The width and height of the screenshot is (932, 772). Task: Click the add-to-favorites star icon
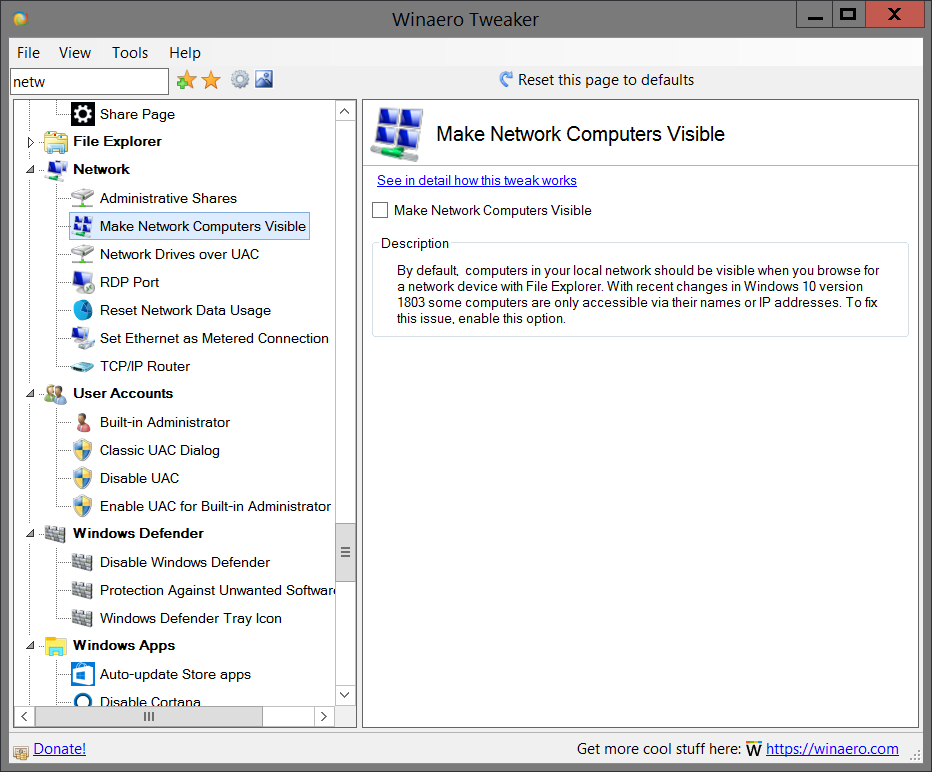click(186, 79)
